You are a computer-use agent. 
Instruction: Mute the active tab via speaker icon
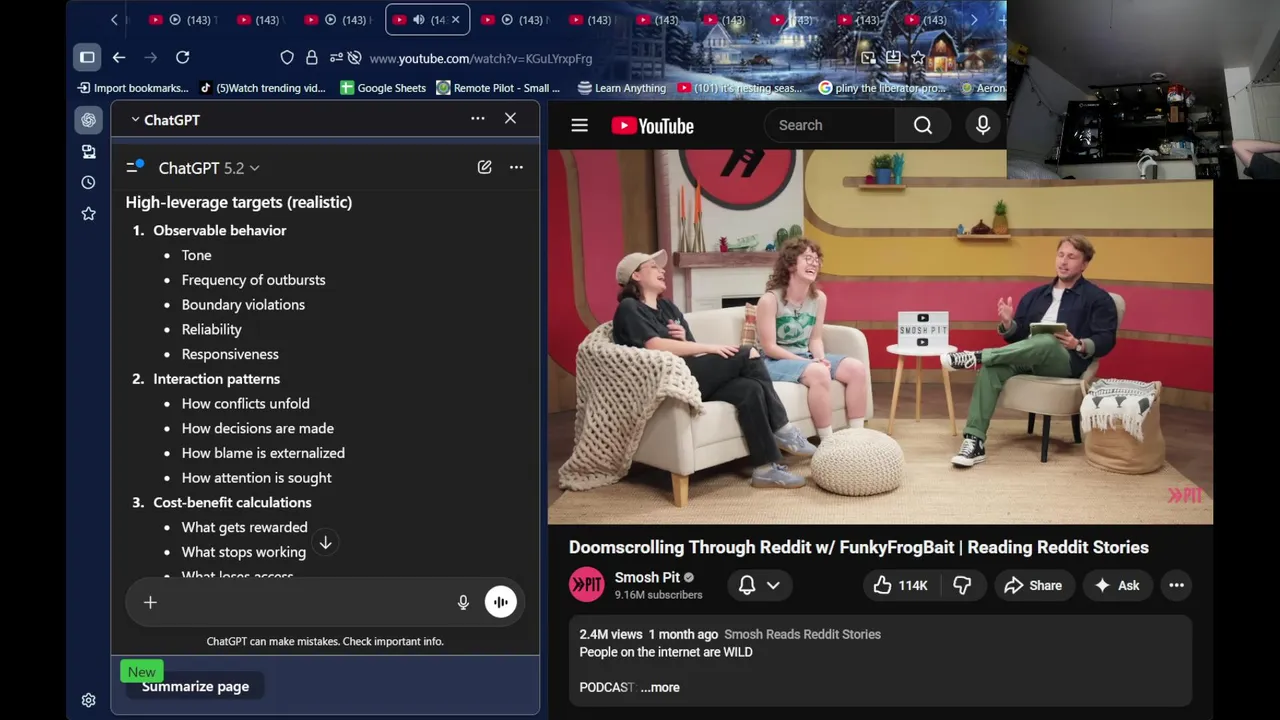[419, 19]
